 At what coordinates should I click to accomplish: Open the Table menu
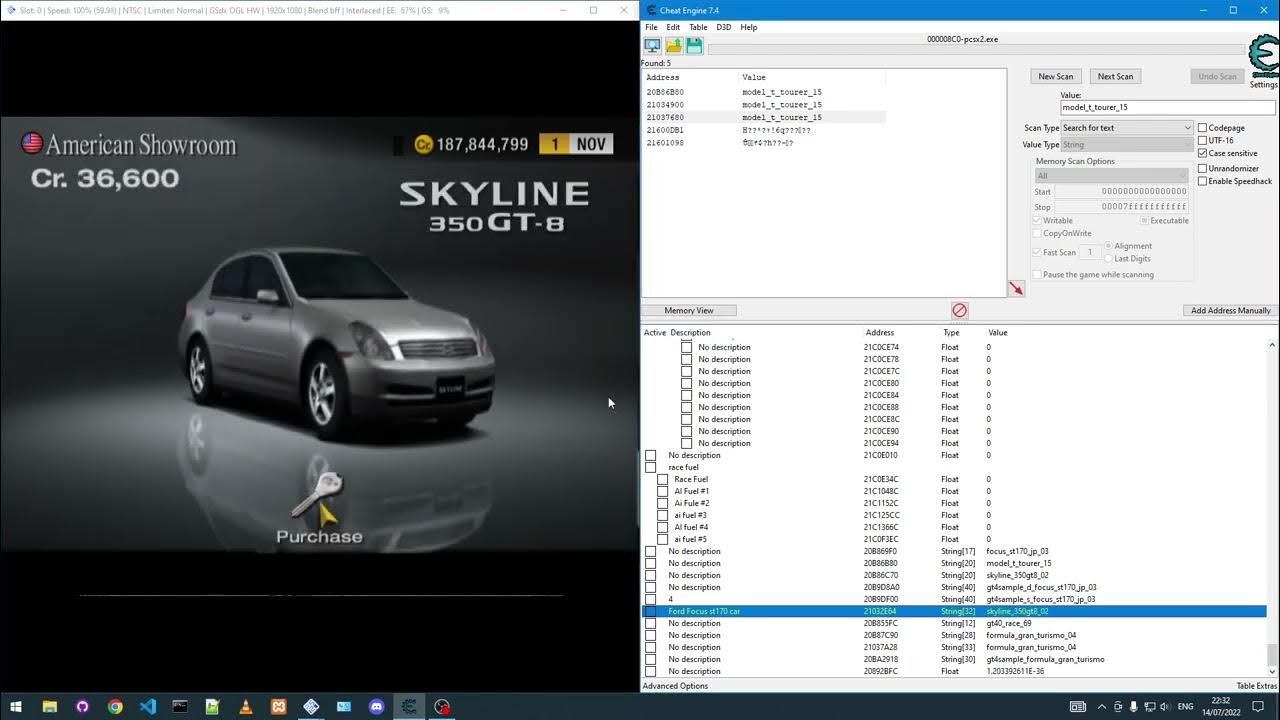pyautogui.click(x=698, y=27)
